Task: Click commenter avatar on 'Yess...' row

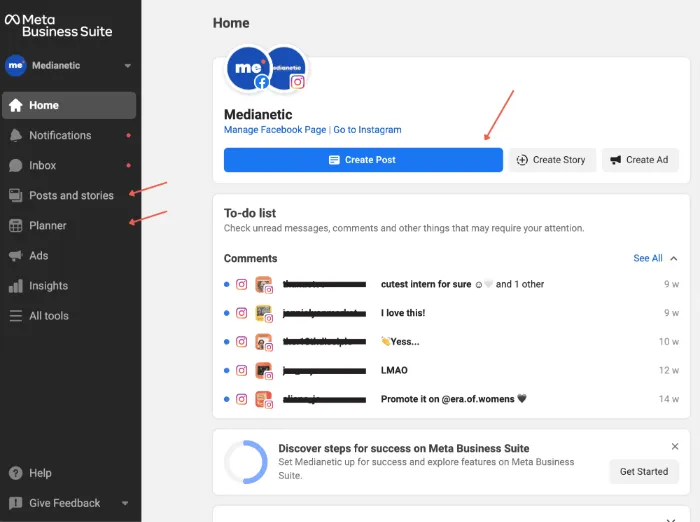Action: click(263, 342)
